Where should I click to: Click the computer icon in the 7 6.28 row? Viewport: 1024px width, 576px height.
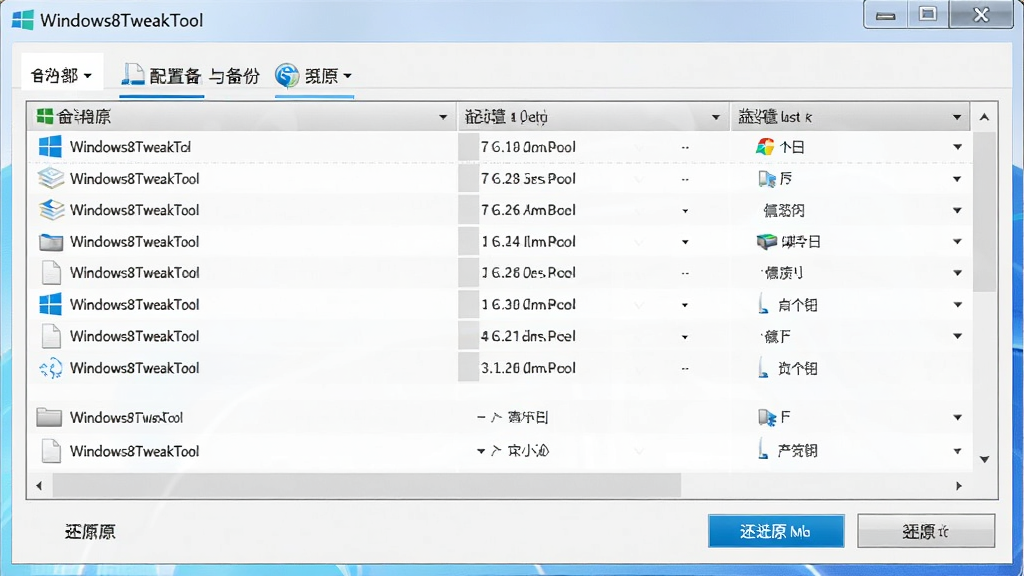pos(767,178)
